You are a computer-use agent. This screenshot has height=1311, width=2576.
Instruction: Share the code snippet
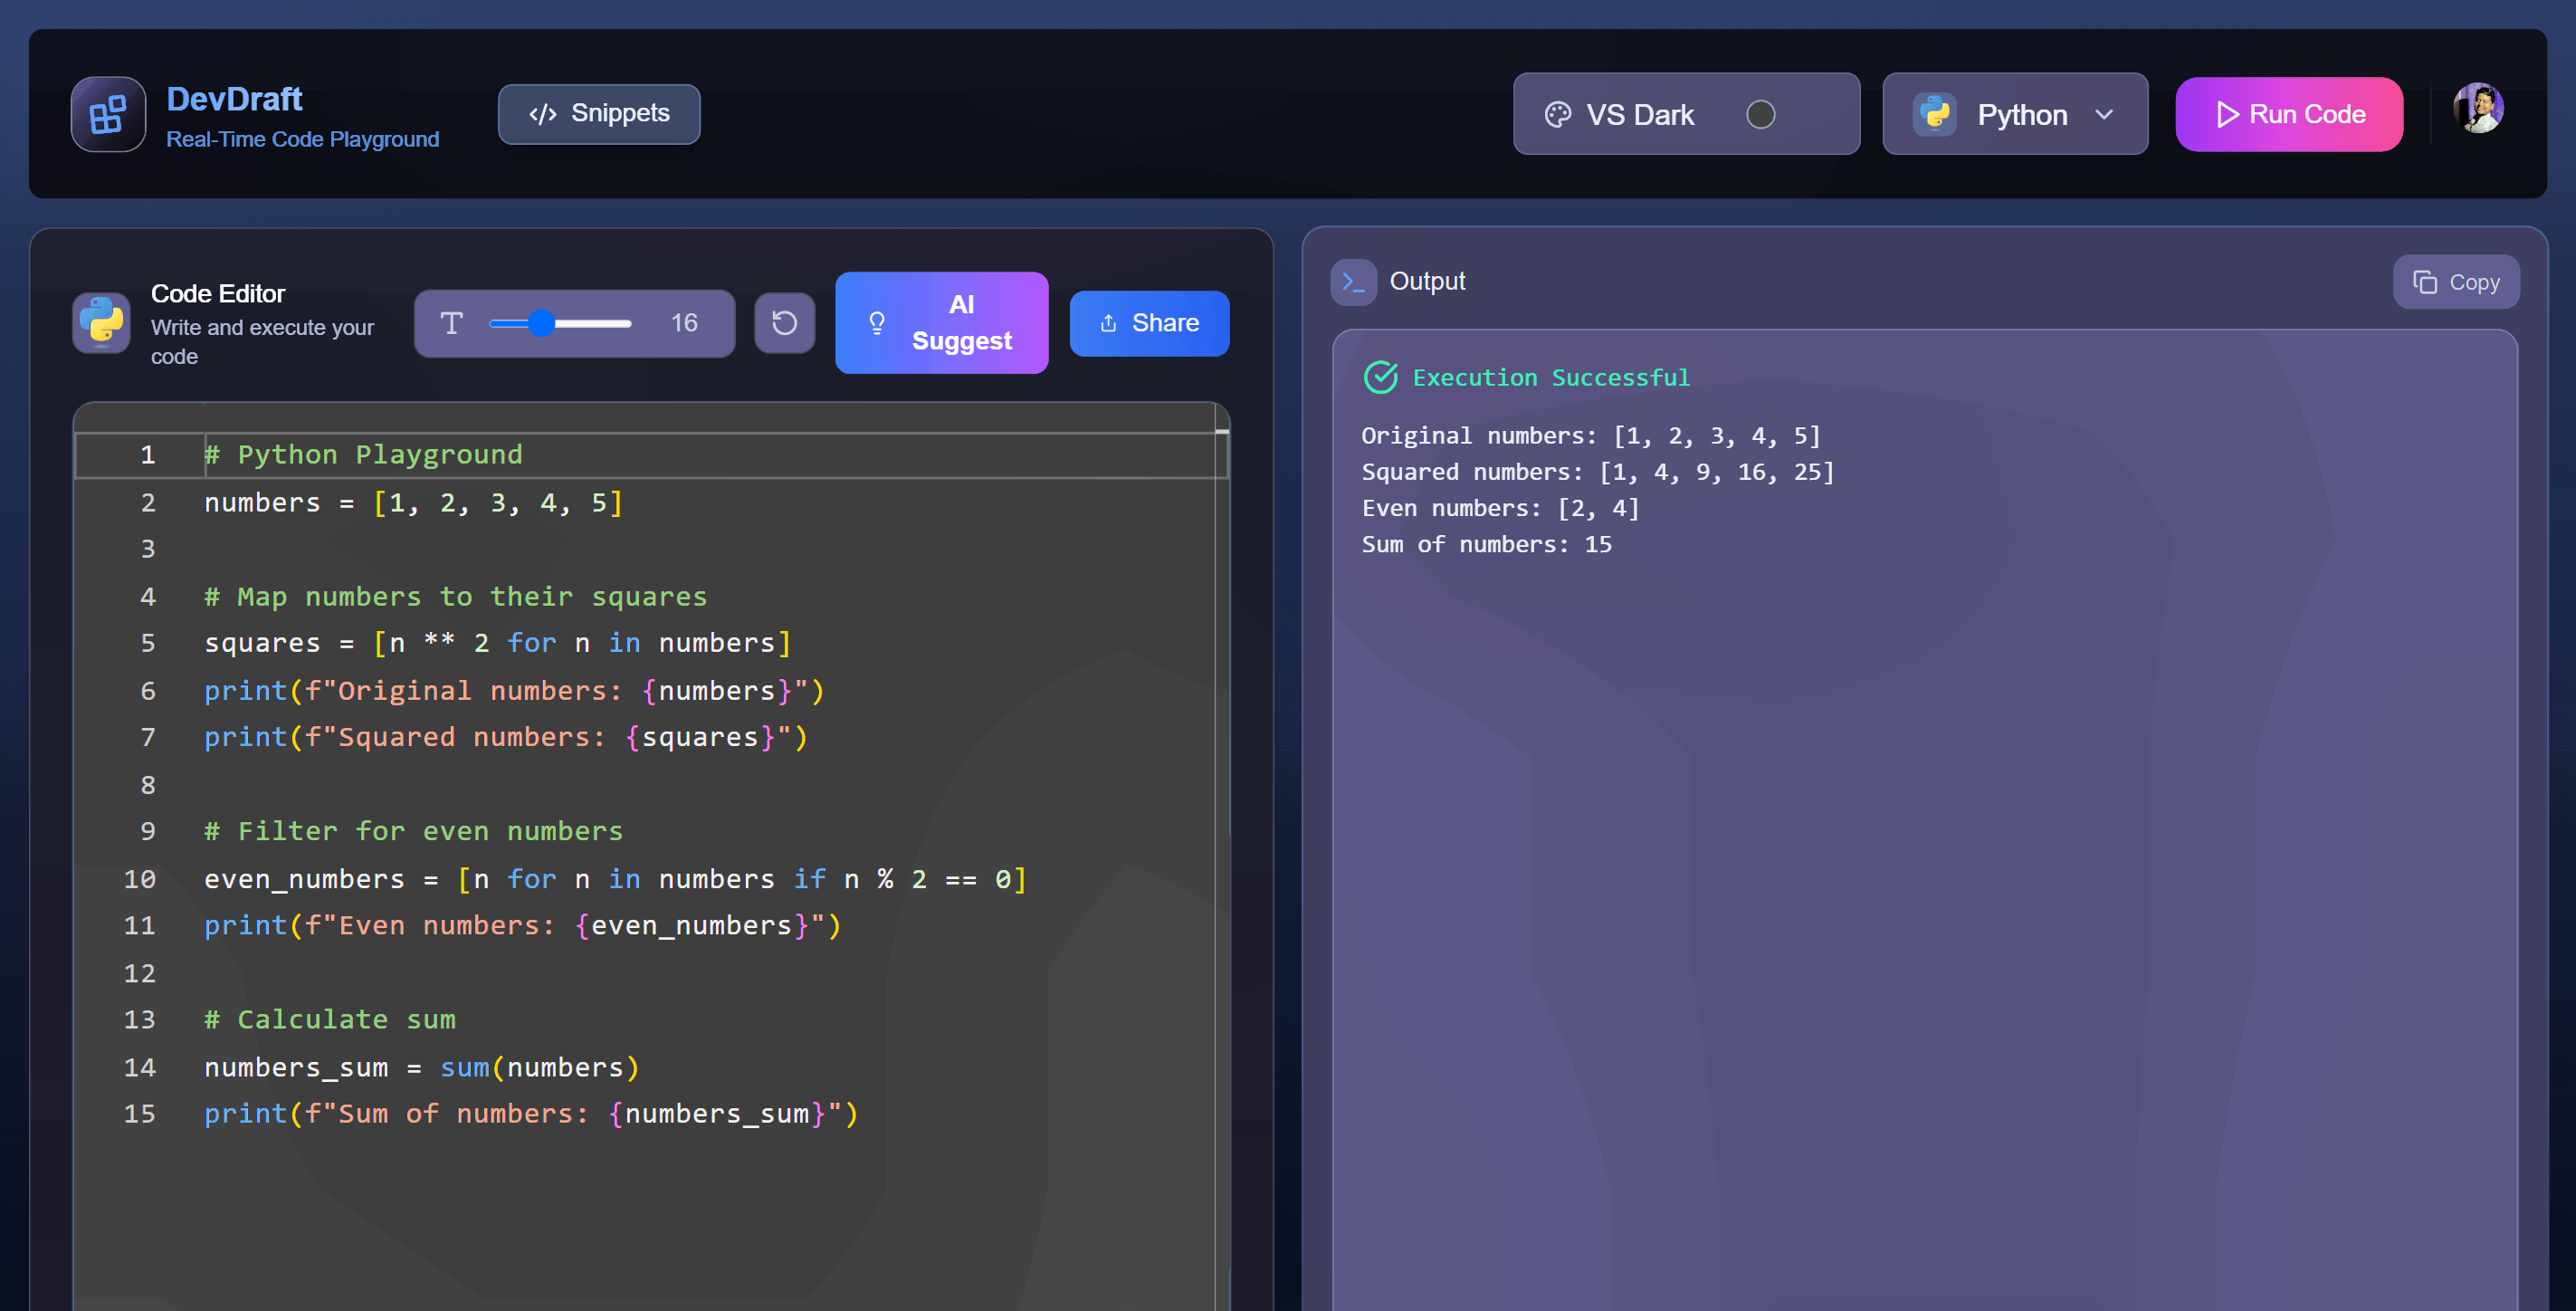[x=1149, y=323]
